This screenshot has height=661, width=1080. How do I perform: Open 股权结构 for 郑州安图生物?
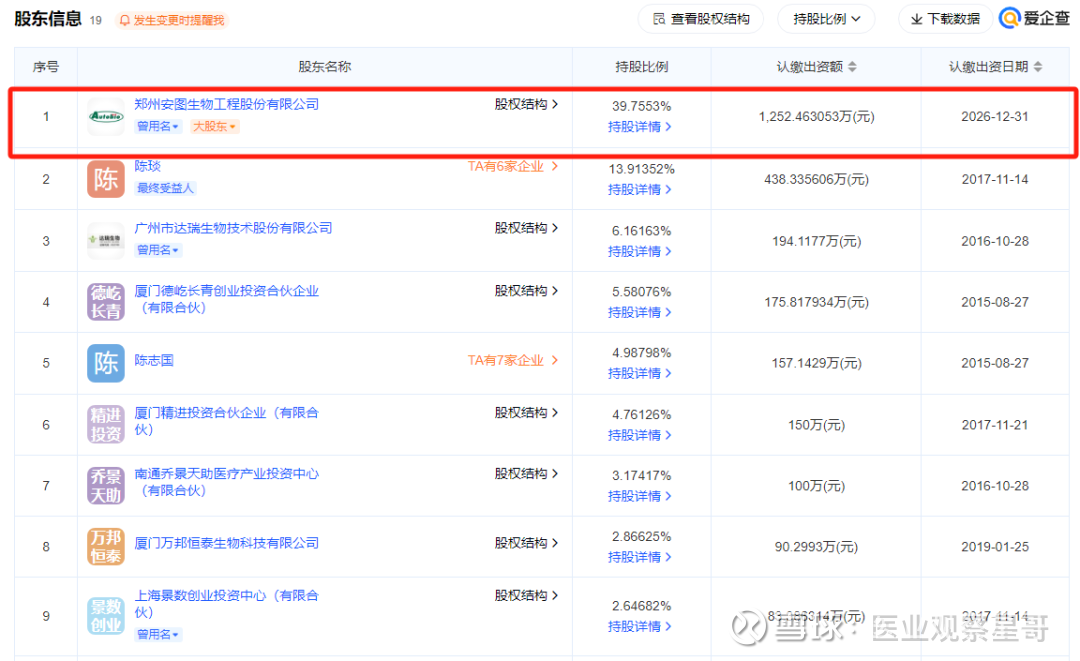tap(526, 104)
